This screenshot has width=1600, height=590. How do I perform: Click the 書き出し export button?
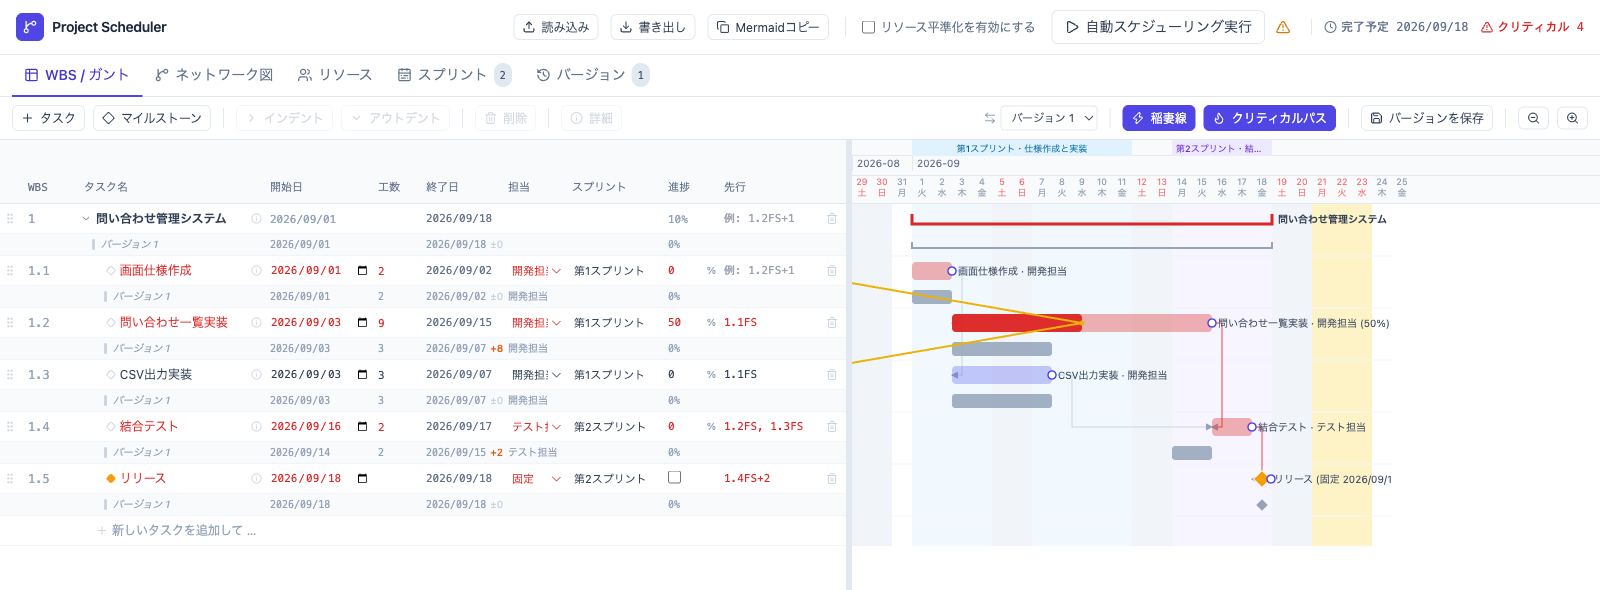[653, 27]
